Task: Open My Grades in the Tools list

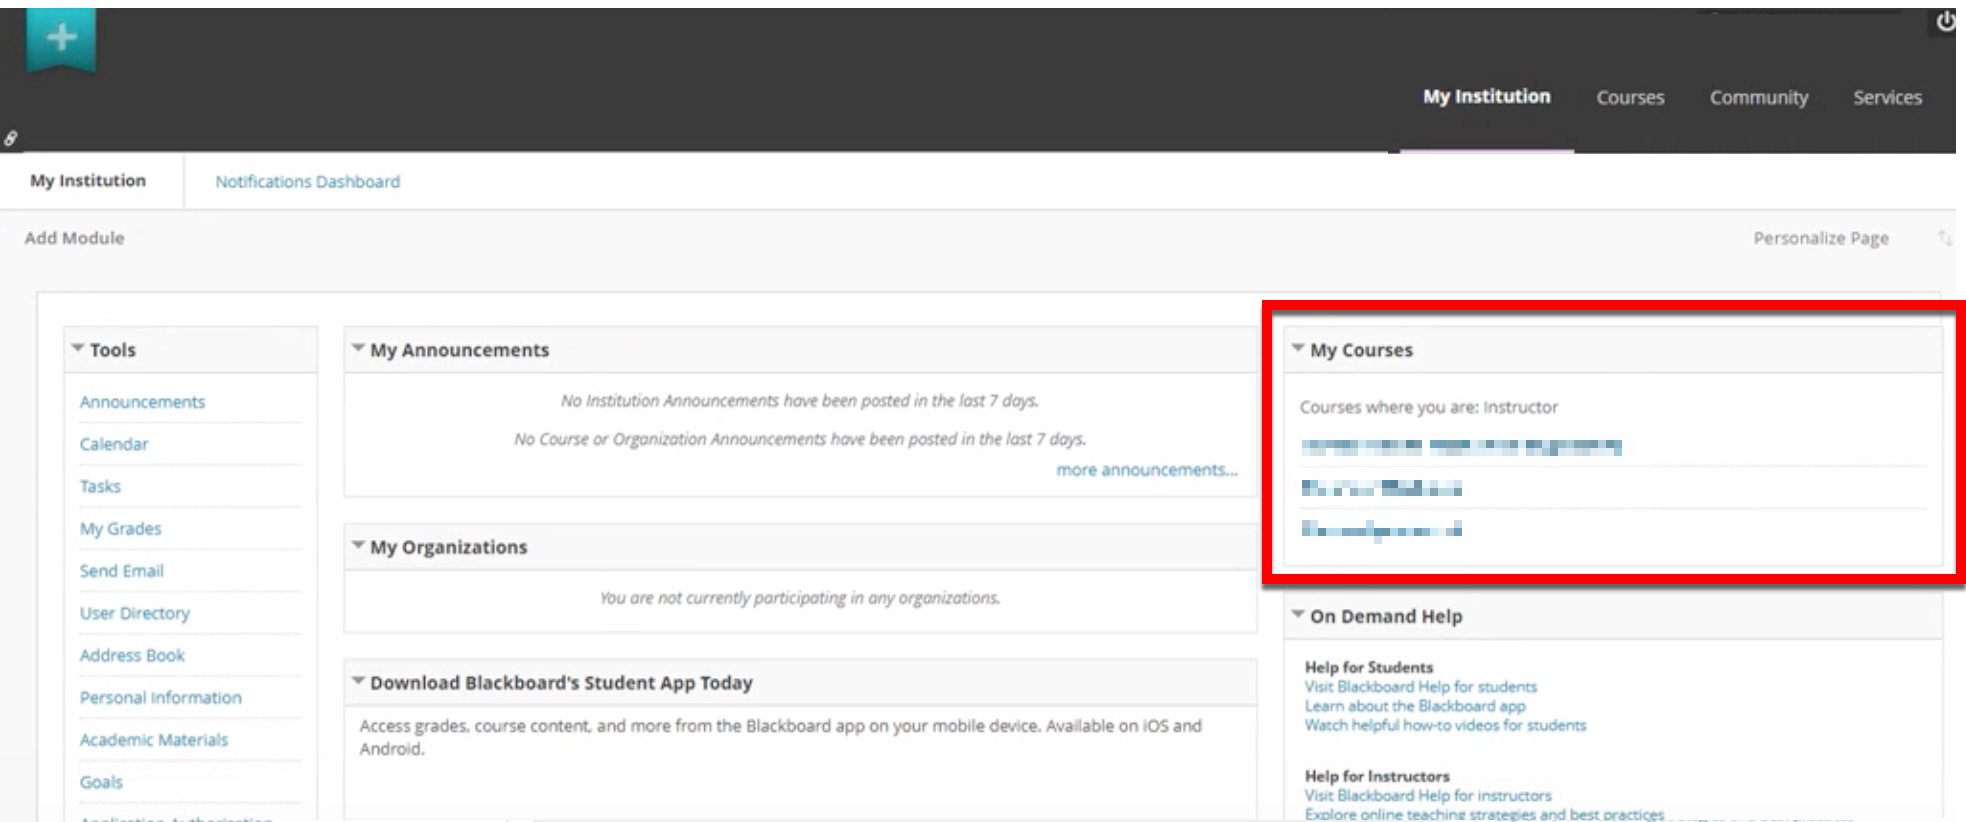Action: (x=120, y=529)
